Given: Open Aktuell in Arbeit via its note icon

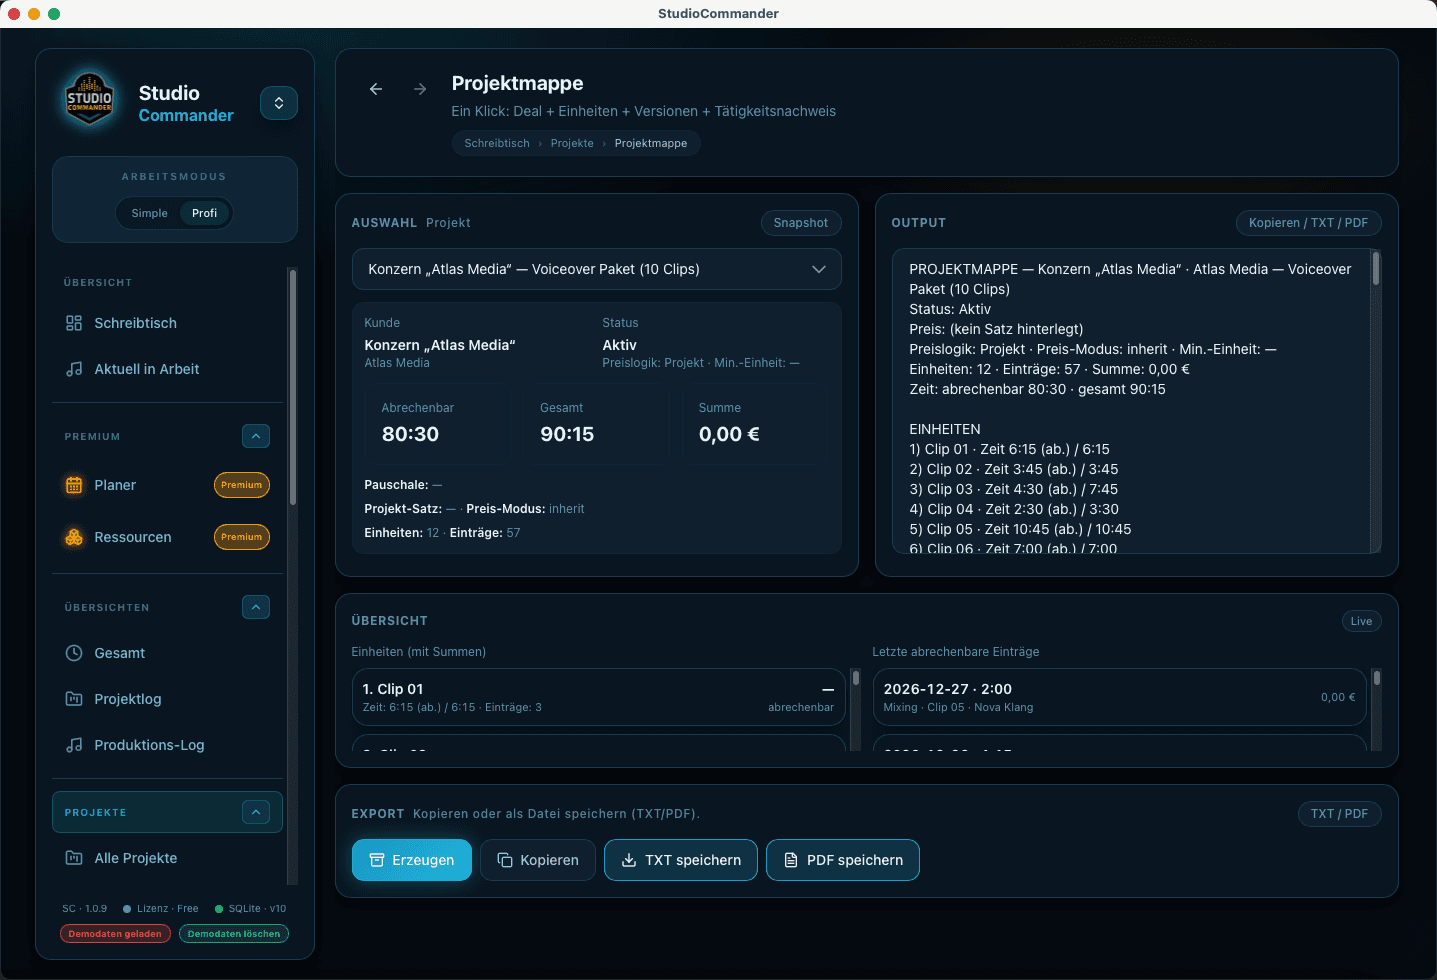Looking at the screenshot, I should 73,369.
